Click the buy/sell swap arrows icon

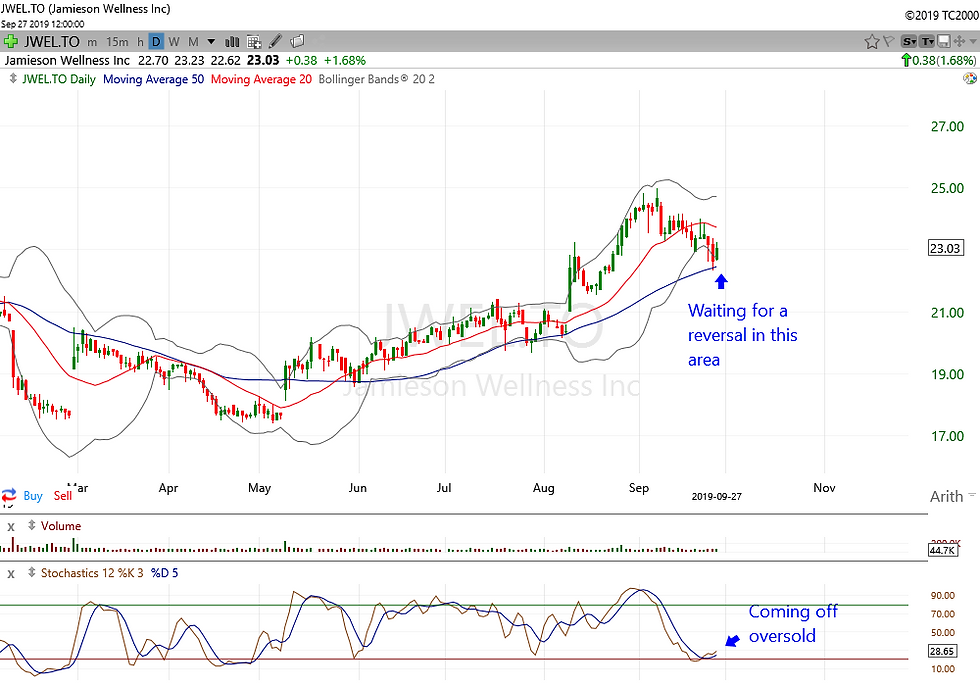[x=9, y=495]
